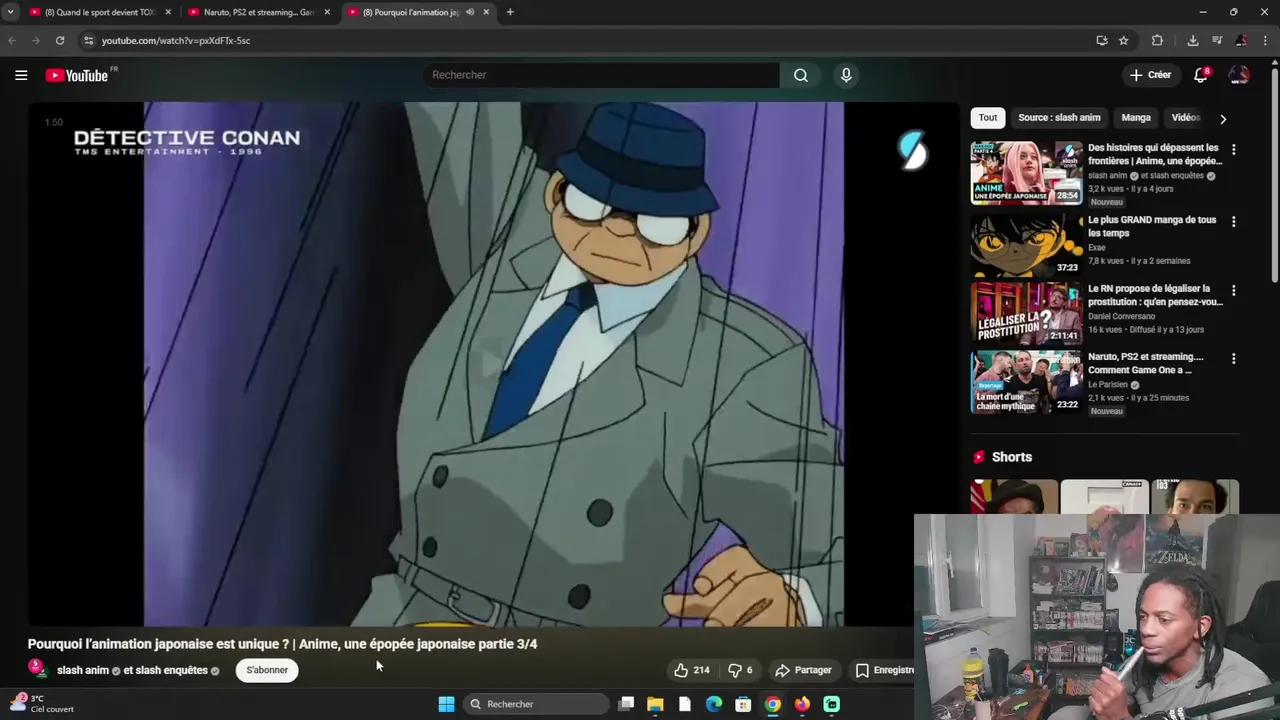Open Chrome profile avatar in toolbar
Image resolution: width=1280 pixels, height=720 pixels.
tap(1241, 40)
